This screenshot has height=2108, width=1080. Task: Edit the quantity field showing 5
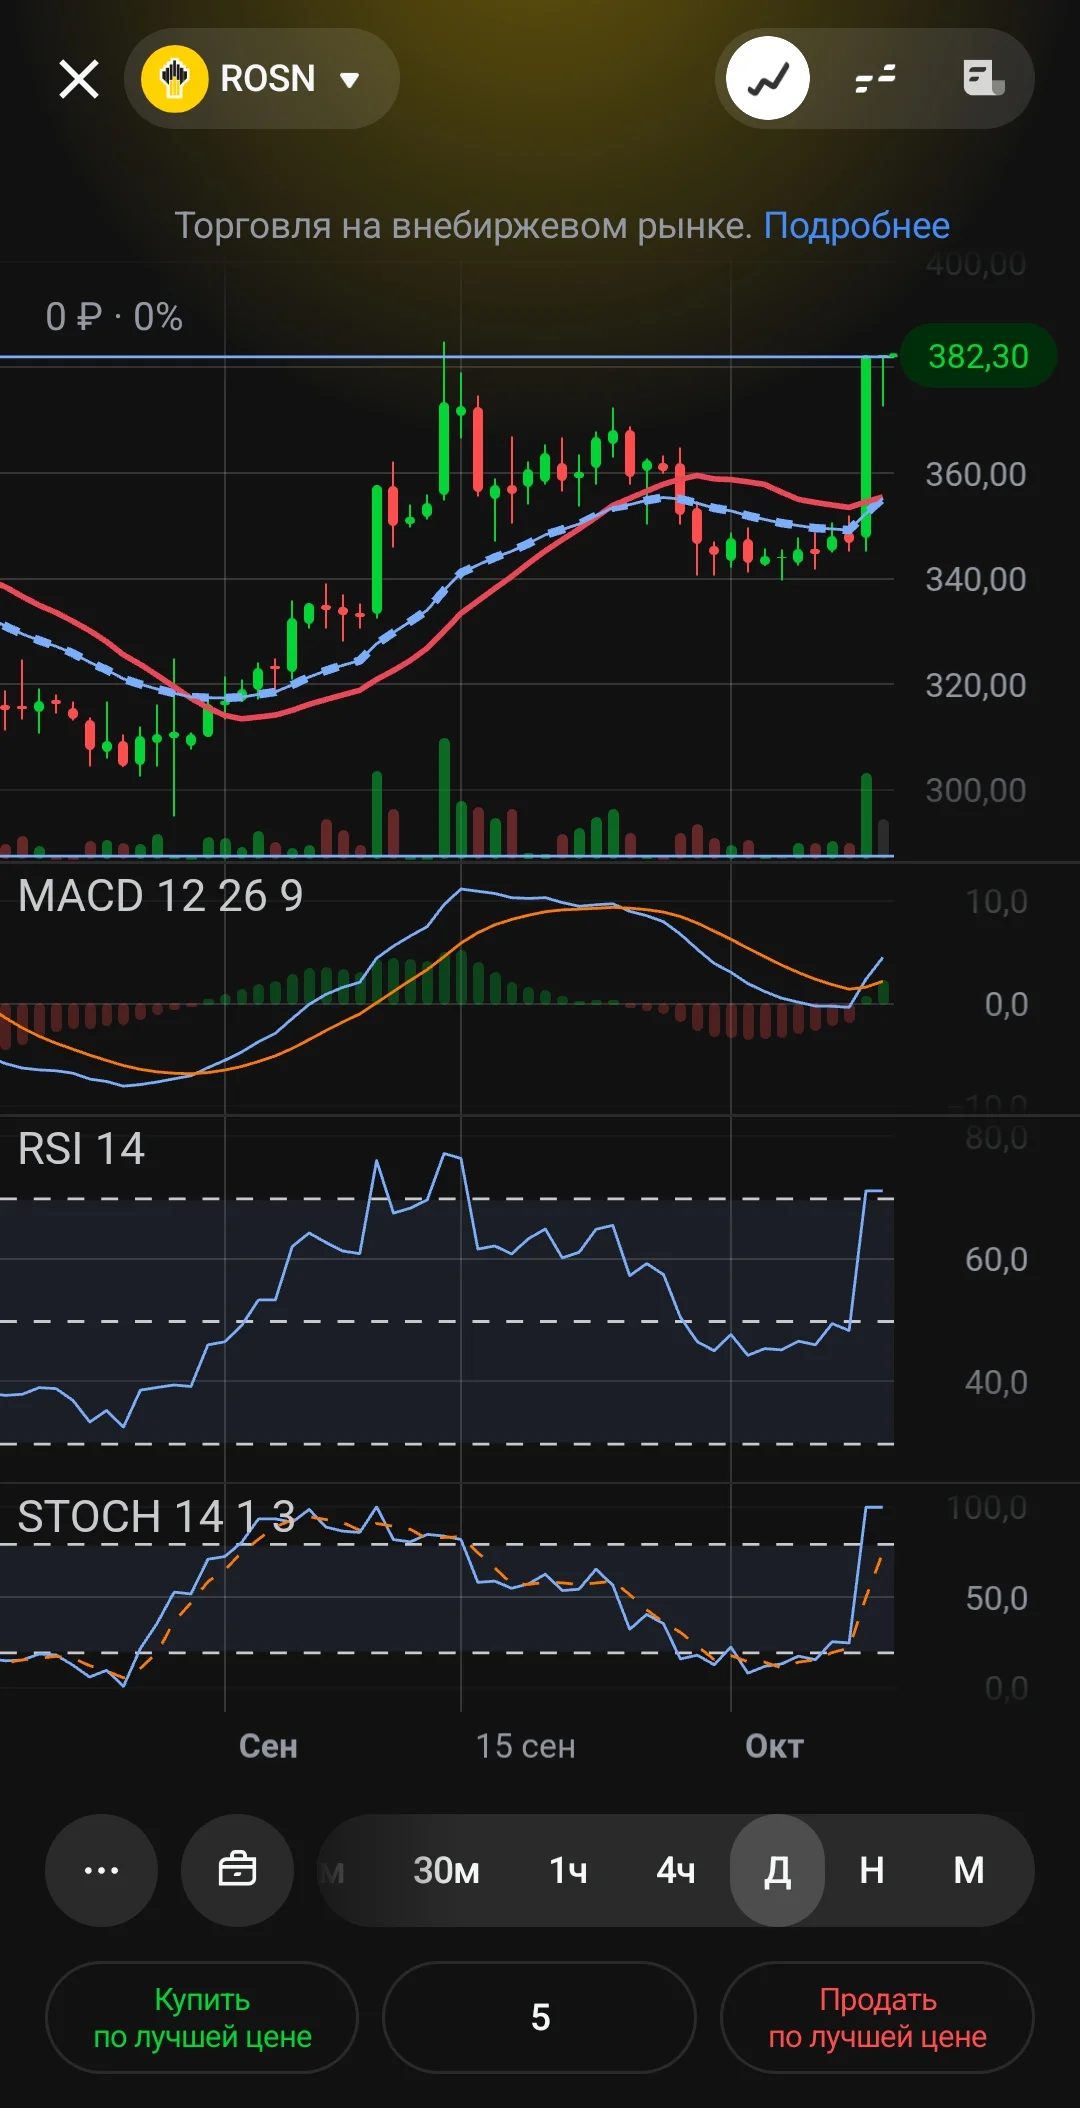(539, 2017)
